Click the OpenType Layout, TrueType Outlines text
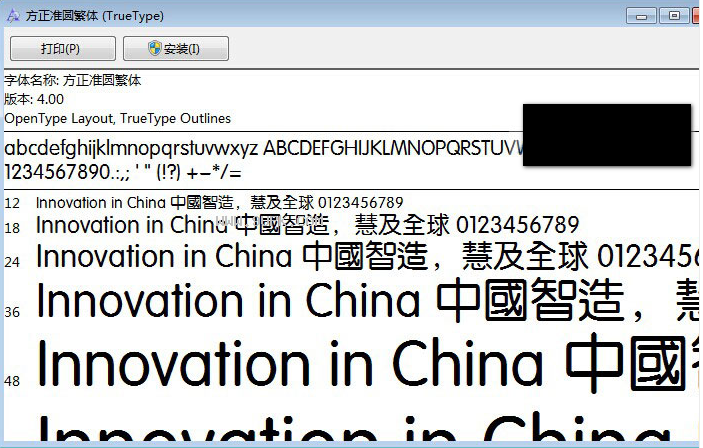 117,118
